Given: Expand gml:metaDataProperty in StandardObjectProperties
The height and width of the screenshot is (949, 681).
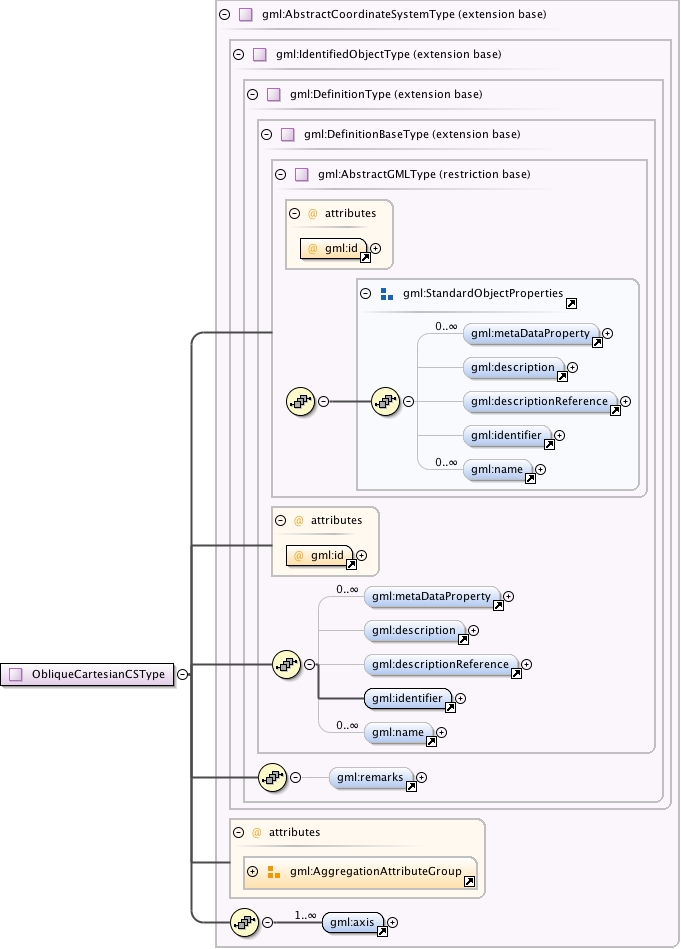Looking at the screenshot, I should tap(607, 333).
